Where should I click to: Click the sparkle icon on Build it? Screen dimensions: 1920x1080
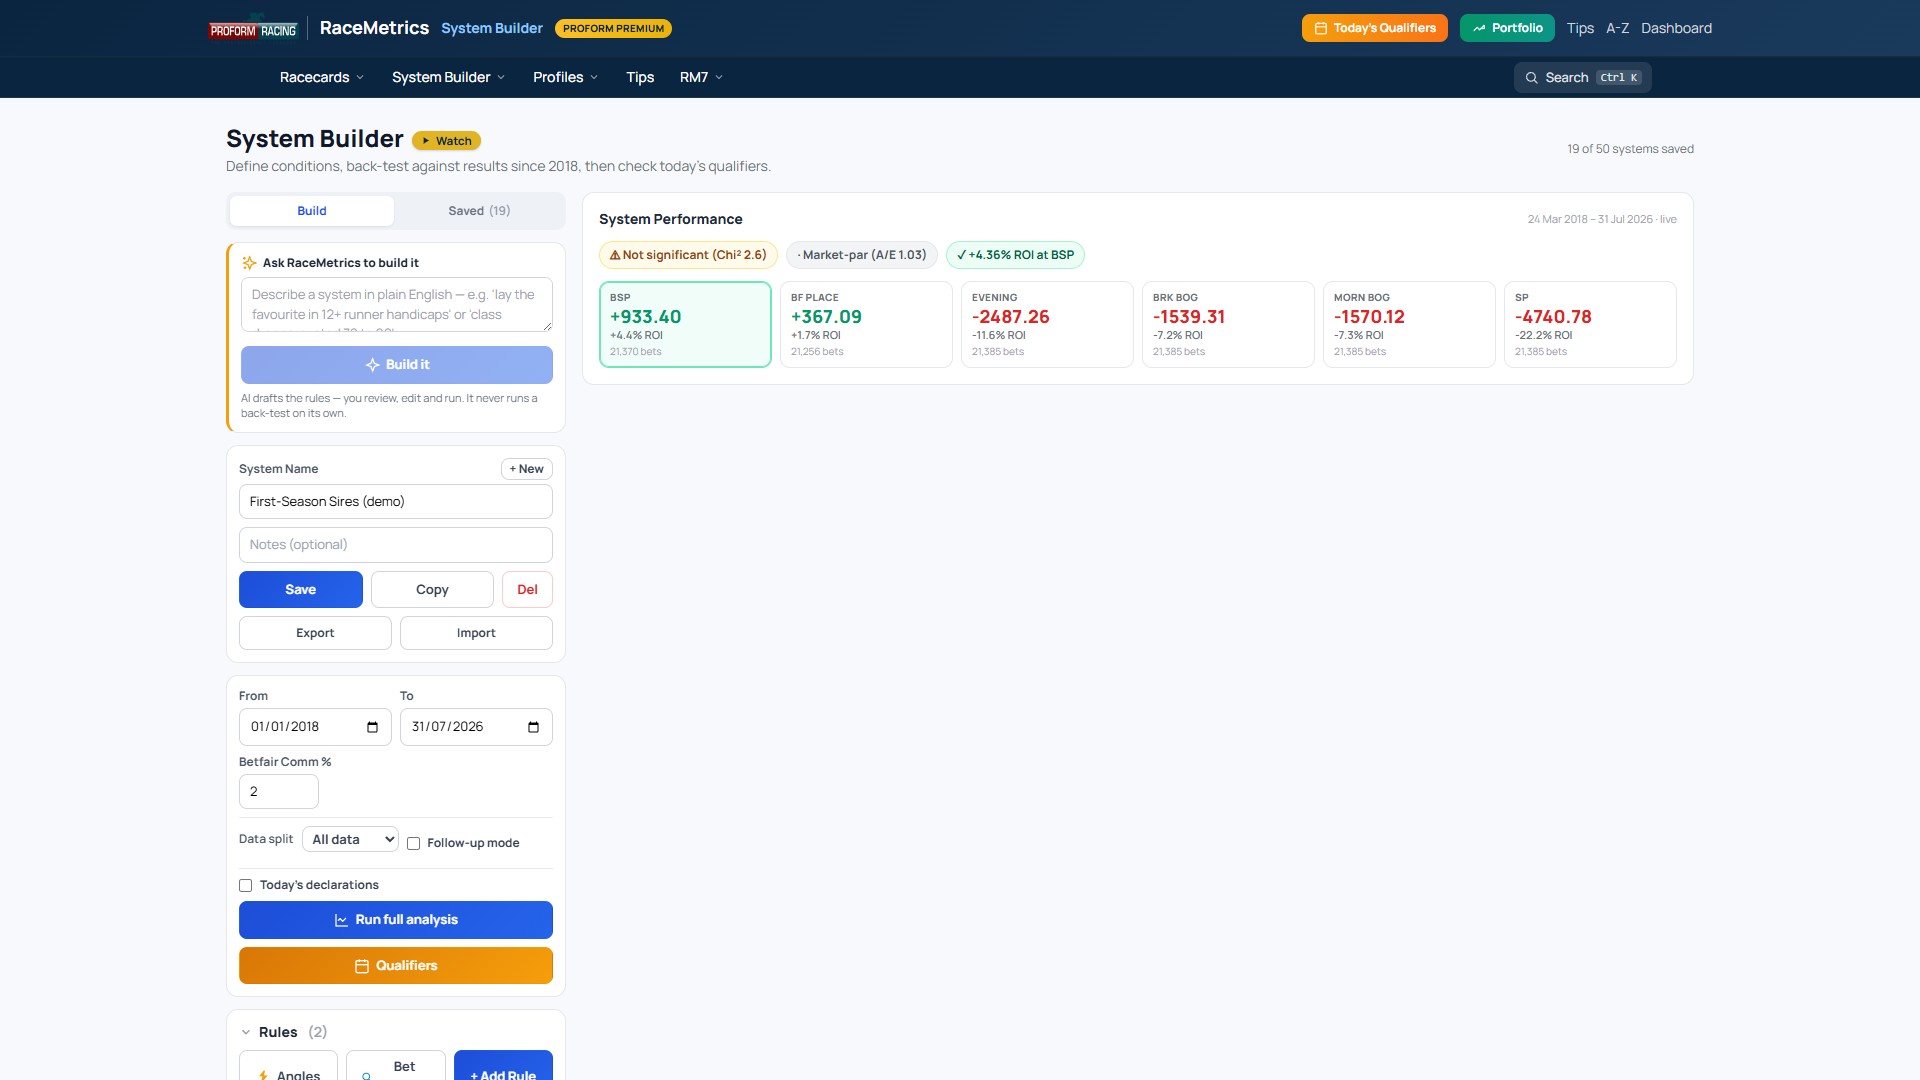(372, 365)
